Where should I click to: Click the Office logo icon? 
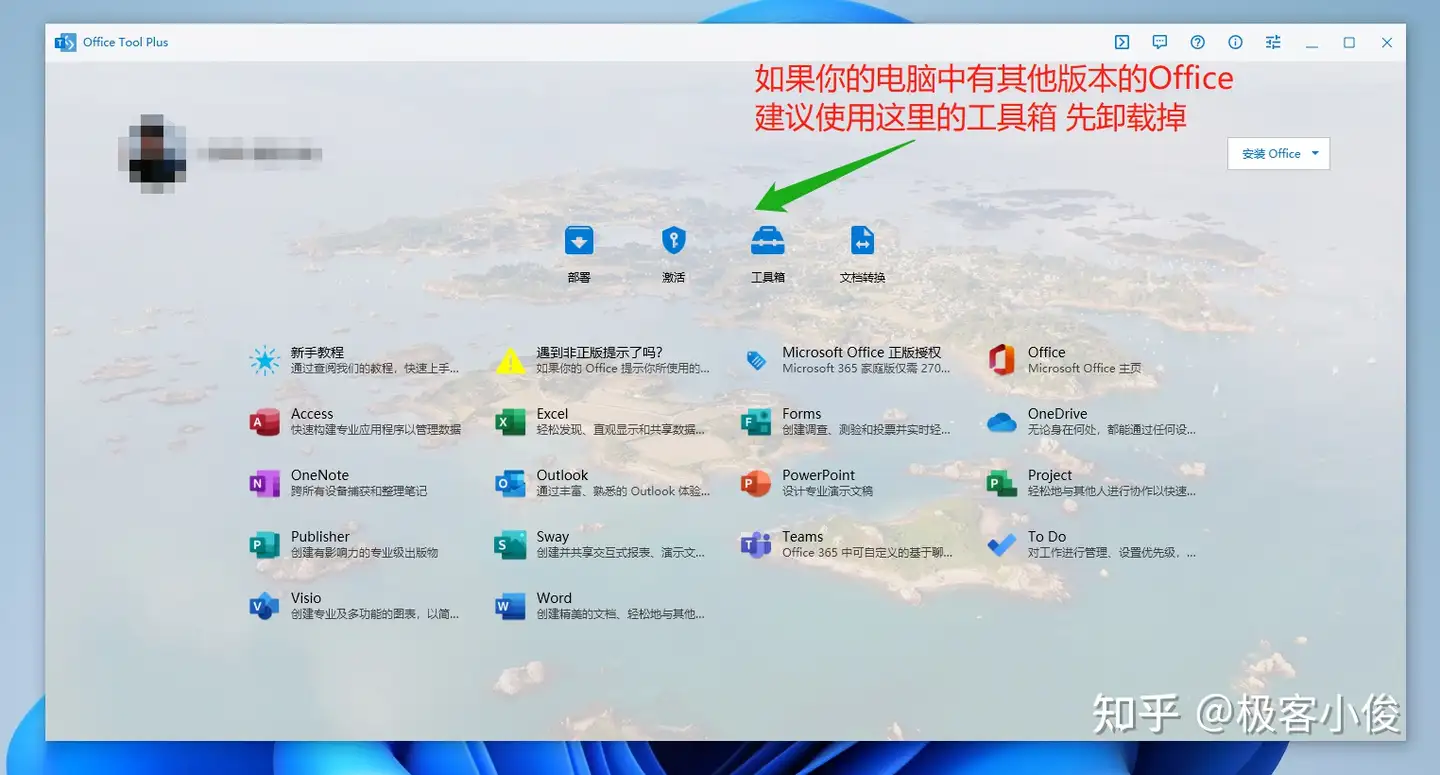[x=1001, y=360]
